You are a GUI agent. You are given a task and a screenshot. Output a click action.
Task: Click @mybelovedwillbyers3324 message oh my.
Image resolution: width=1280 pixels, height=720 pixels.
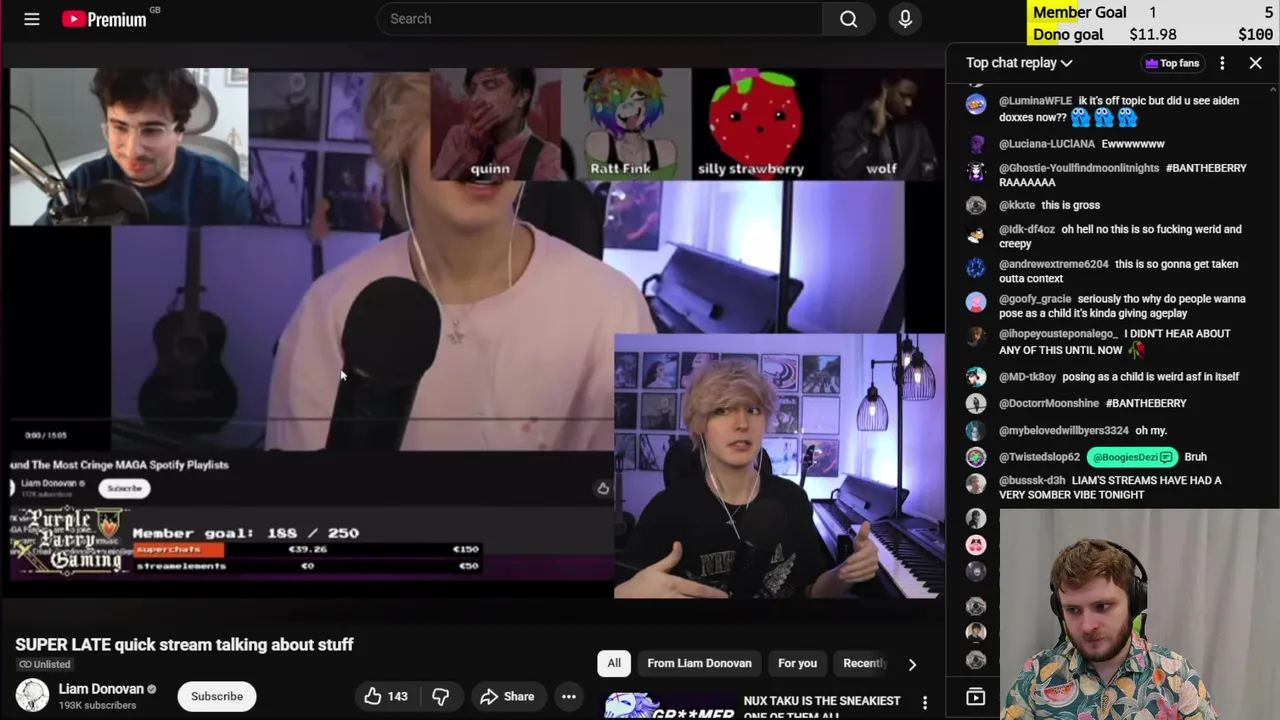pos(1151,430)
